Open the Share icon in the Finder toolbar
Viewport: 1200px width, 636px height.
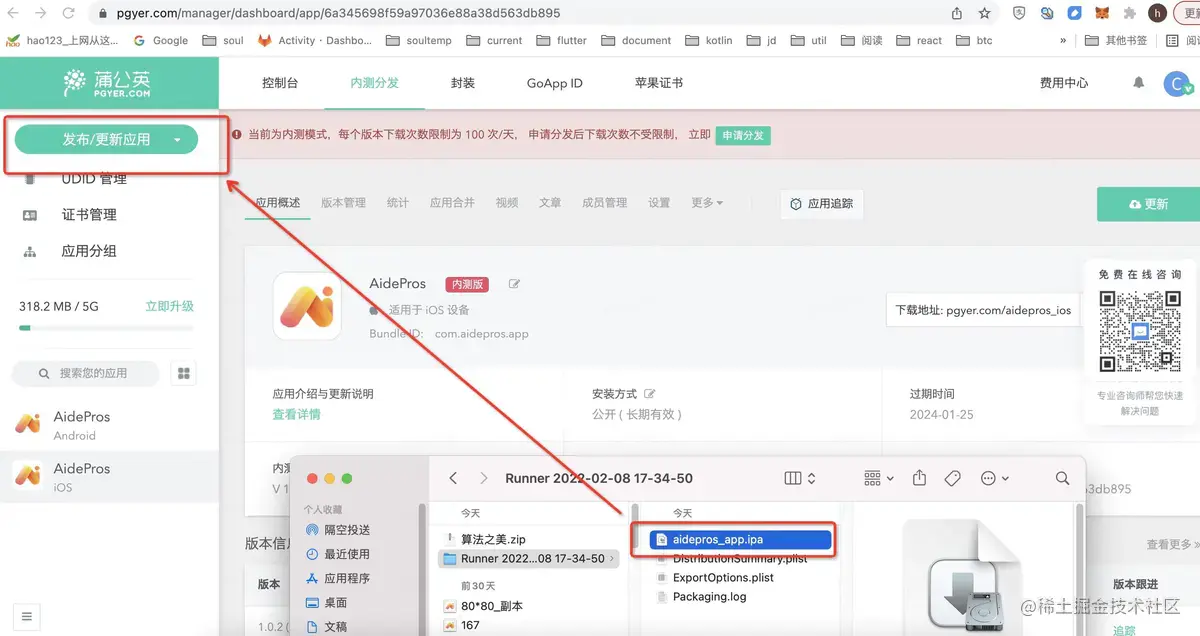click(x=919, y=478)
